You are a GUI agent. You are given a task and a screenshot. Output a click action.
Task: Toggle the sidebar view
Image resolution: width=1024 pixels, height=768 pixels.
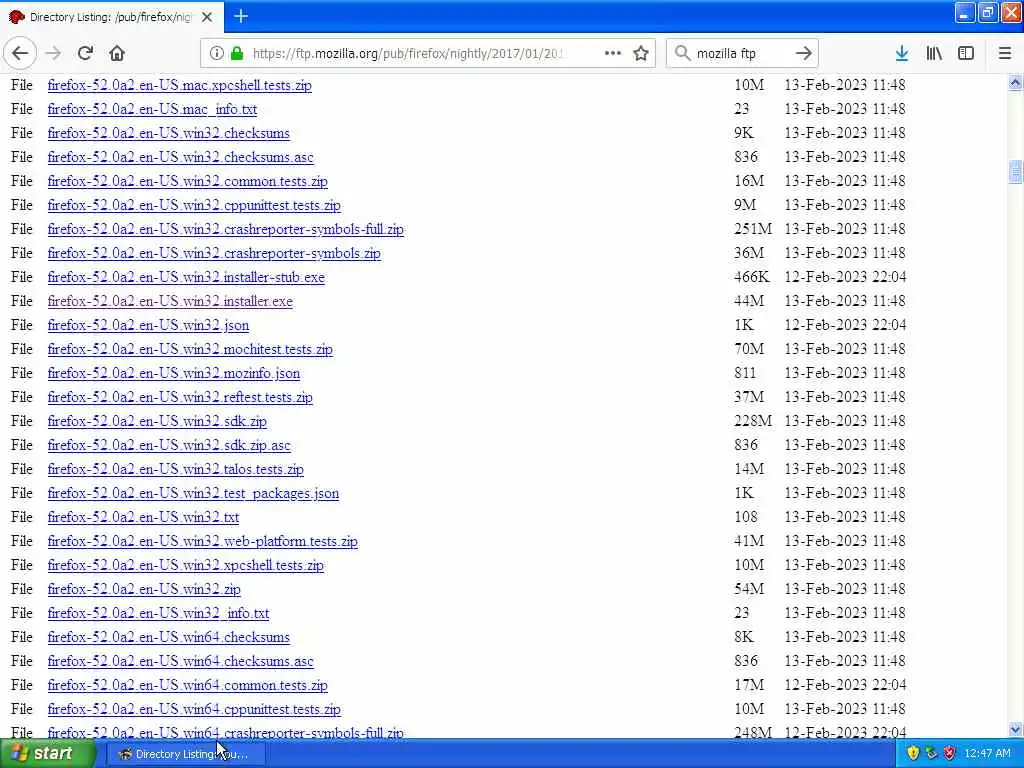pyautogui.click(x=966, y=53)
